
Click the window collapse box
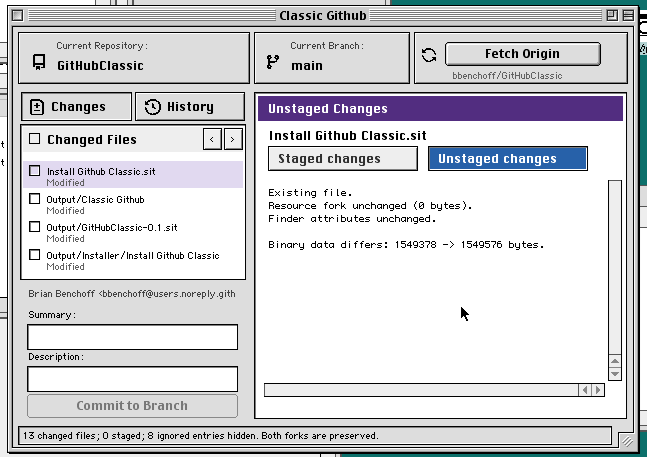click(x=628, y=16)
